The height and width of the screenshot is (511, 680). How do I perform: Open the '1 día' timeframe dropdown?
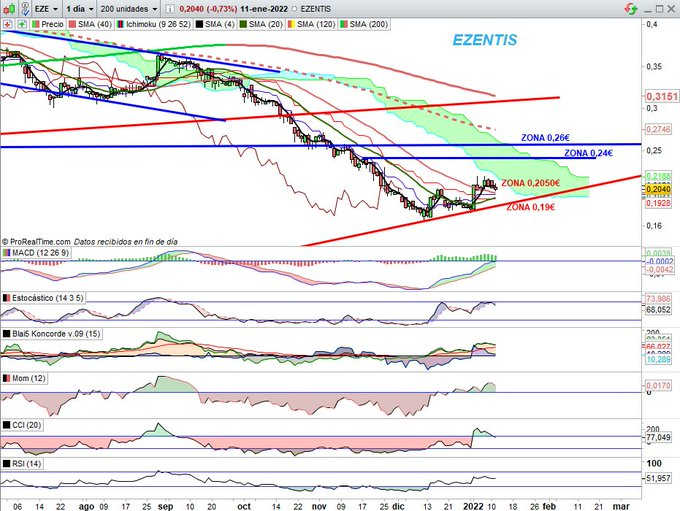[79, 9]
